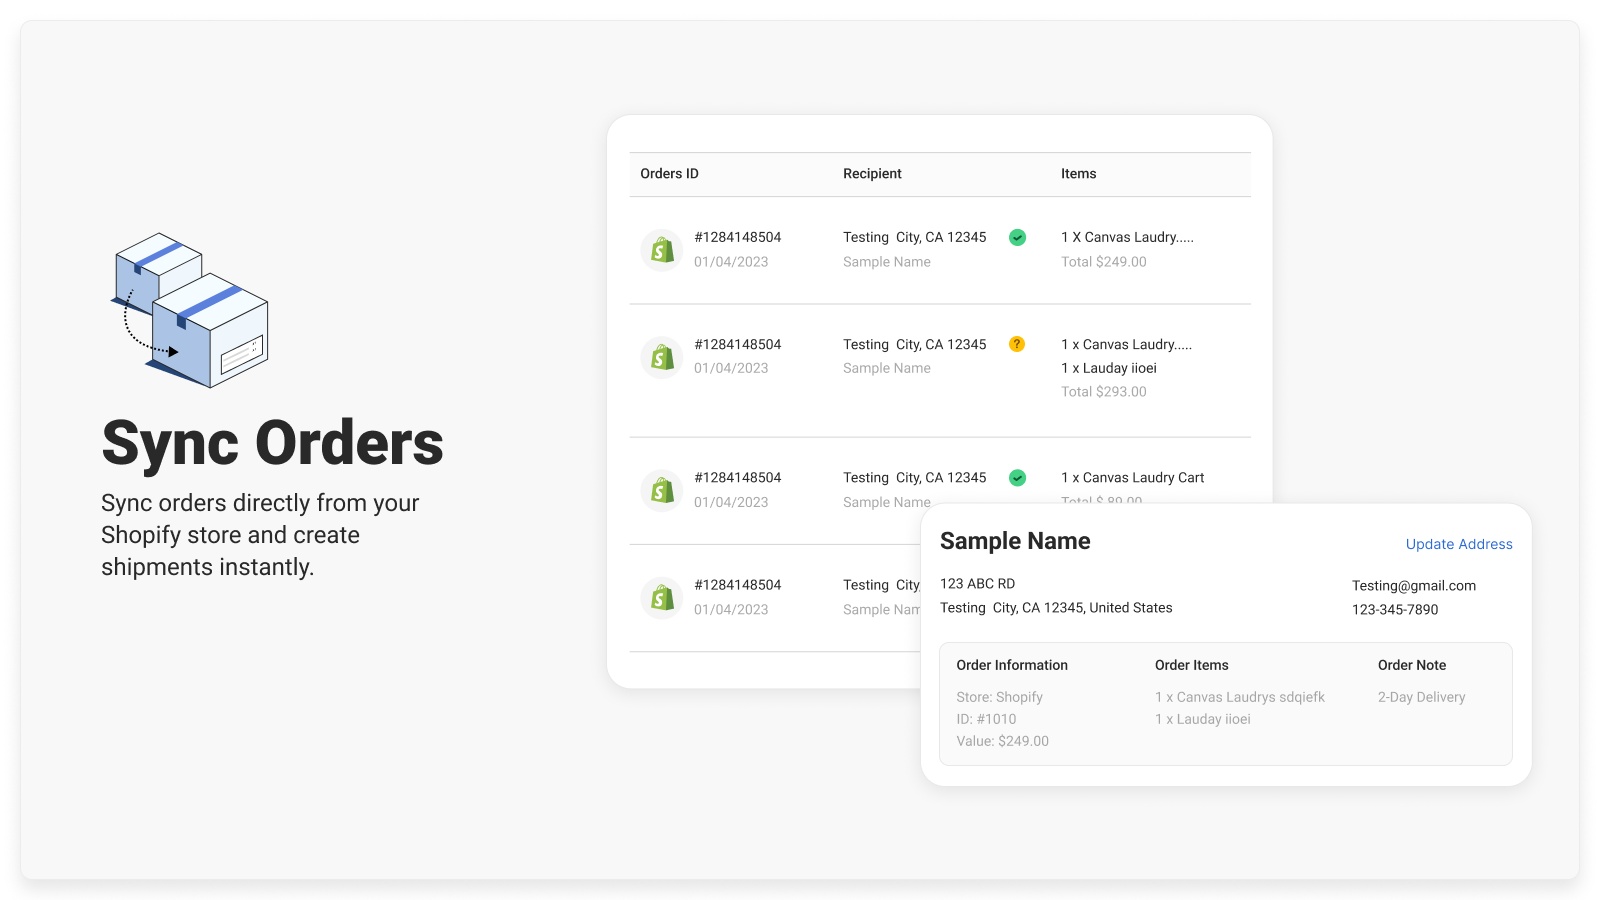Screen dimensions: 1600x900
Task: Click the green checkmark on the Canvas Laudry Cart order
Action: click(x=1017, y=478)
